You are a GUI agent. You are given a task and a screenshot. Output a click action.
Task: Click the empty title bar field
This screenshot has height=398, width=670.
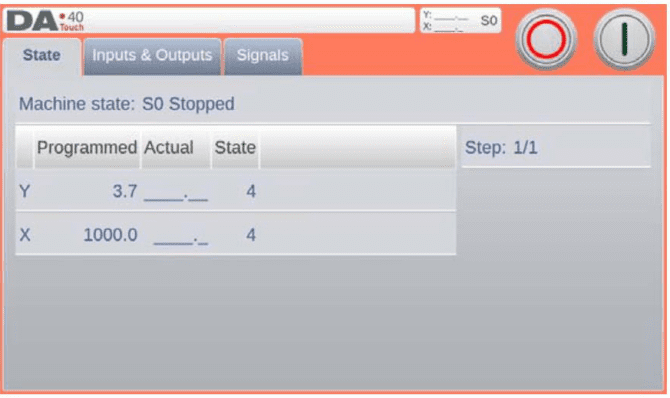250,20
